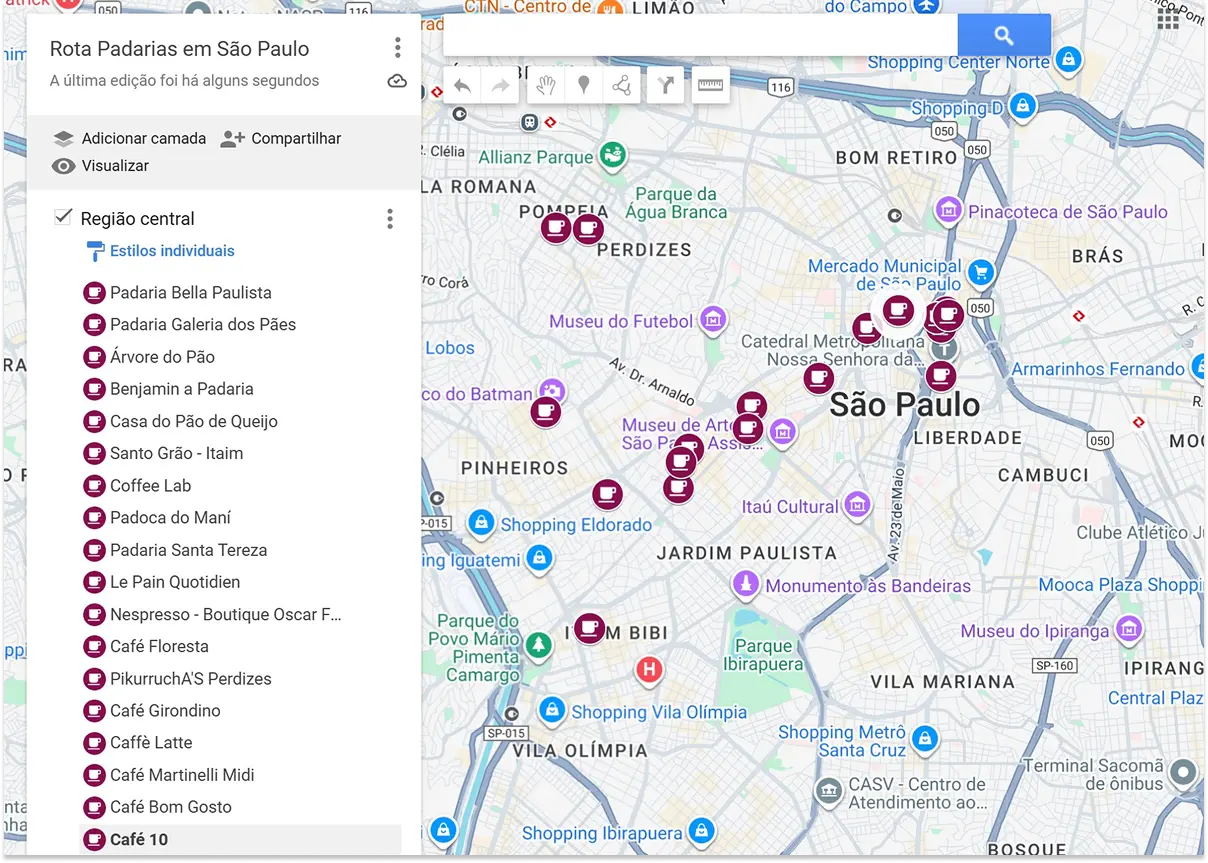
Task: Click inside the map search field
Action: tap(700, 34)
